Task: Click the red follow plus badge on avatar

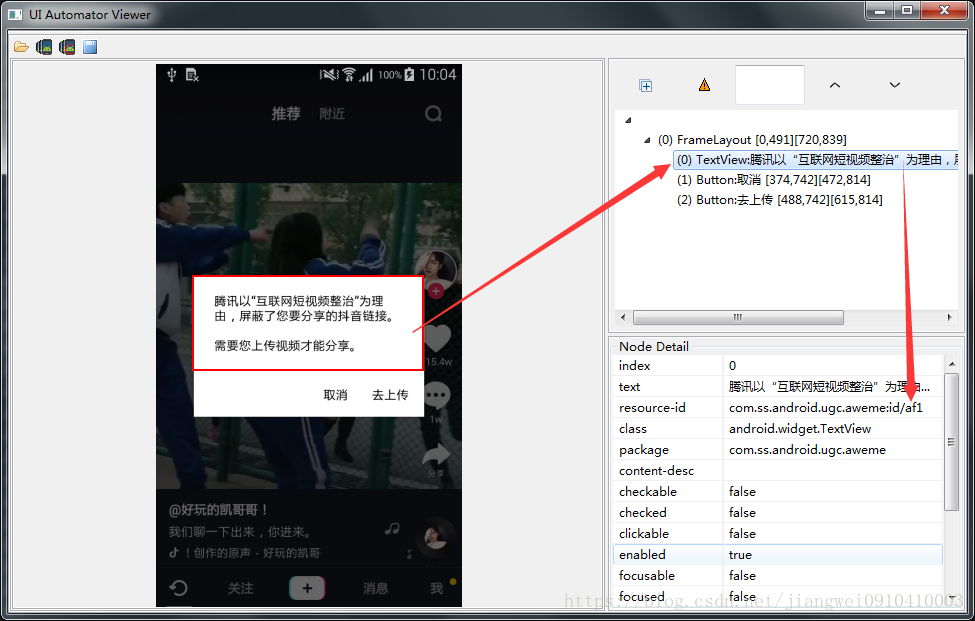Action: (437, 290)
